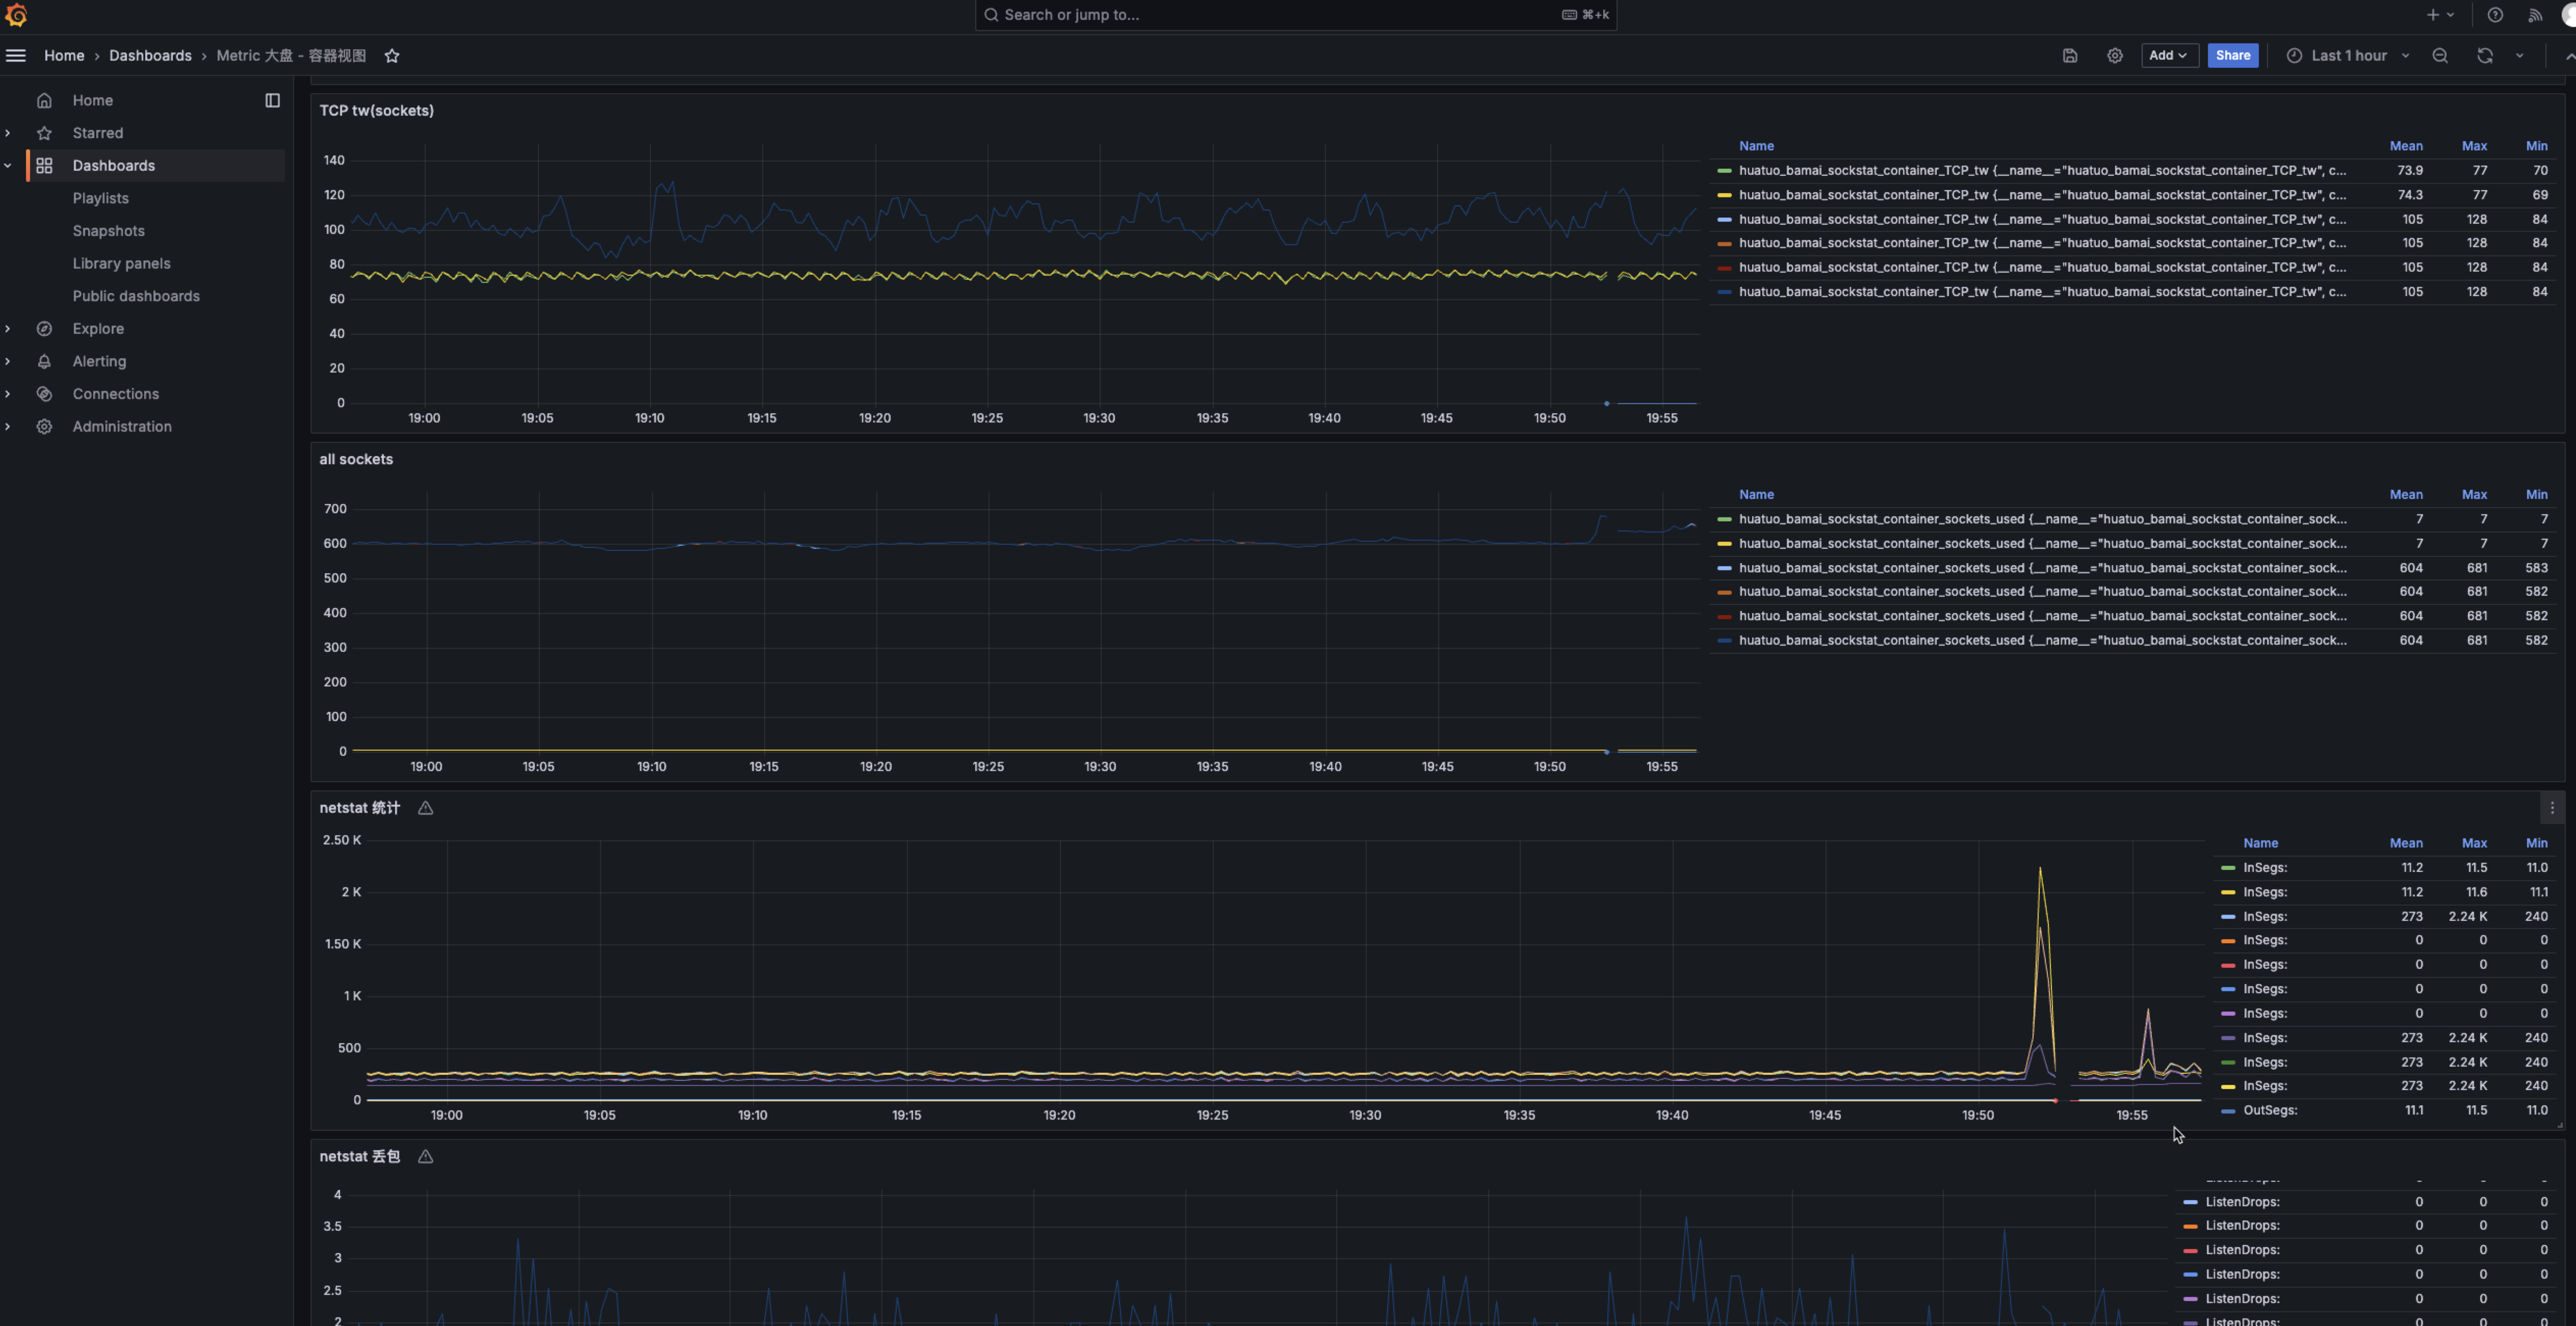Expand the Explore section

tap(8, 329)
